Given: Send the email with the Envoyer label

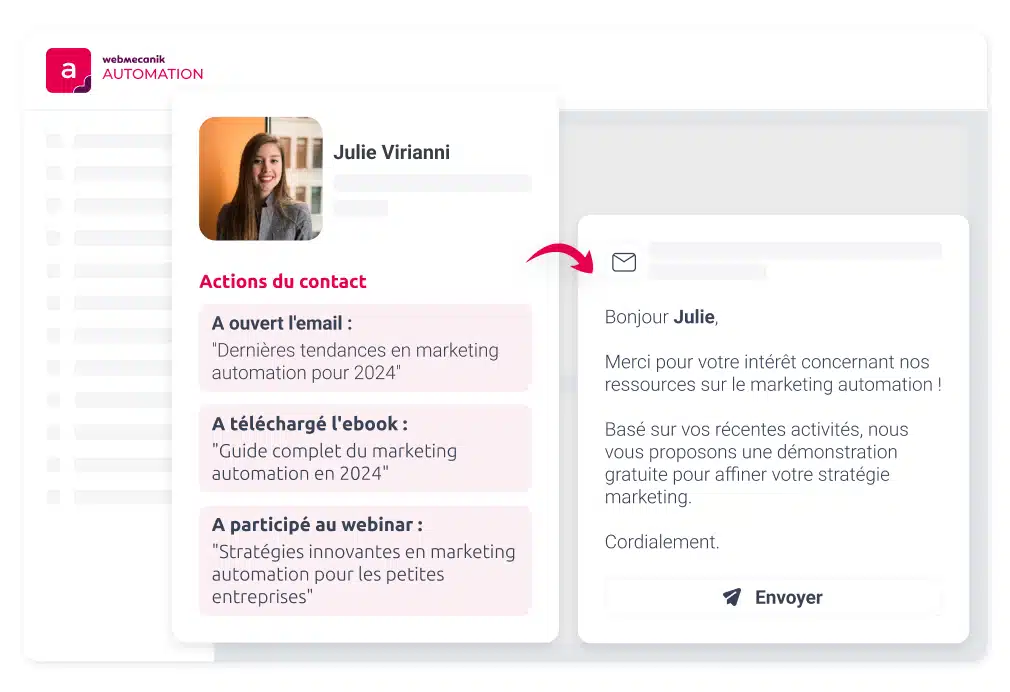Looking at the screenshot, I should [x=788, y=597].
